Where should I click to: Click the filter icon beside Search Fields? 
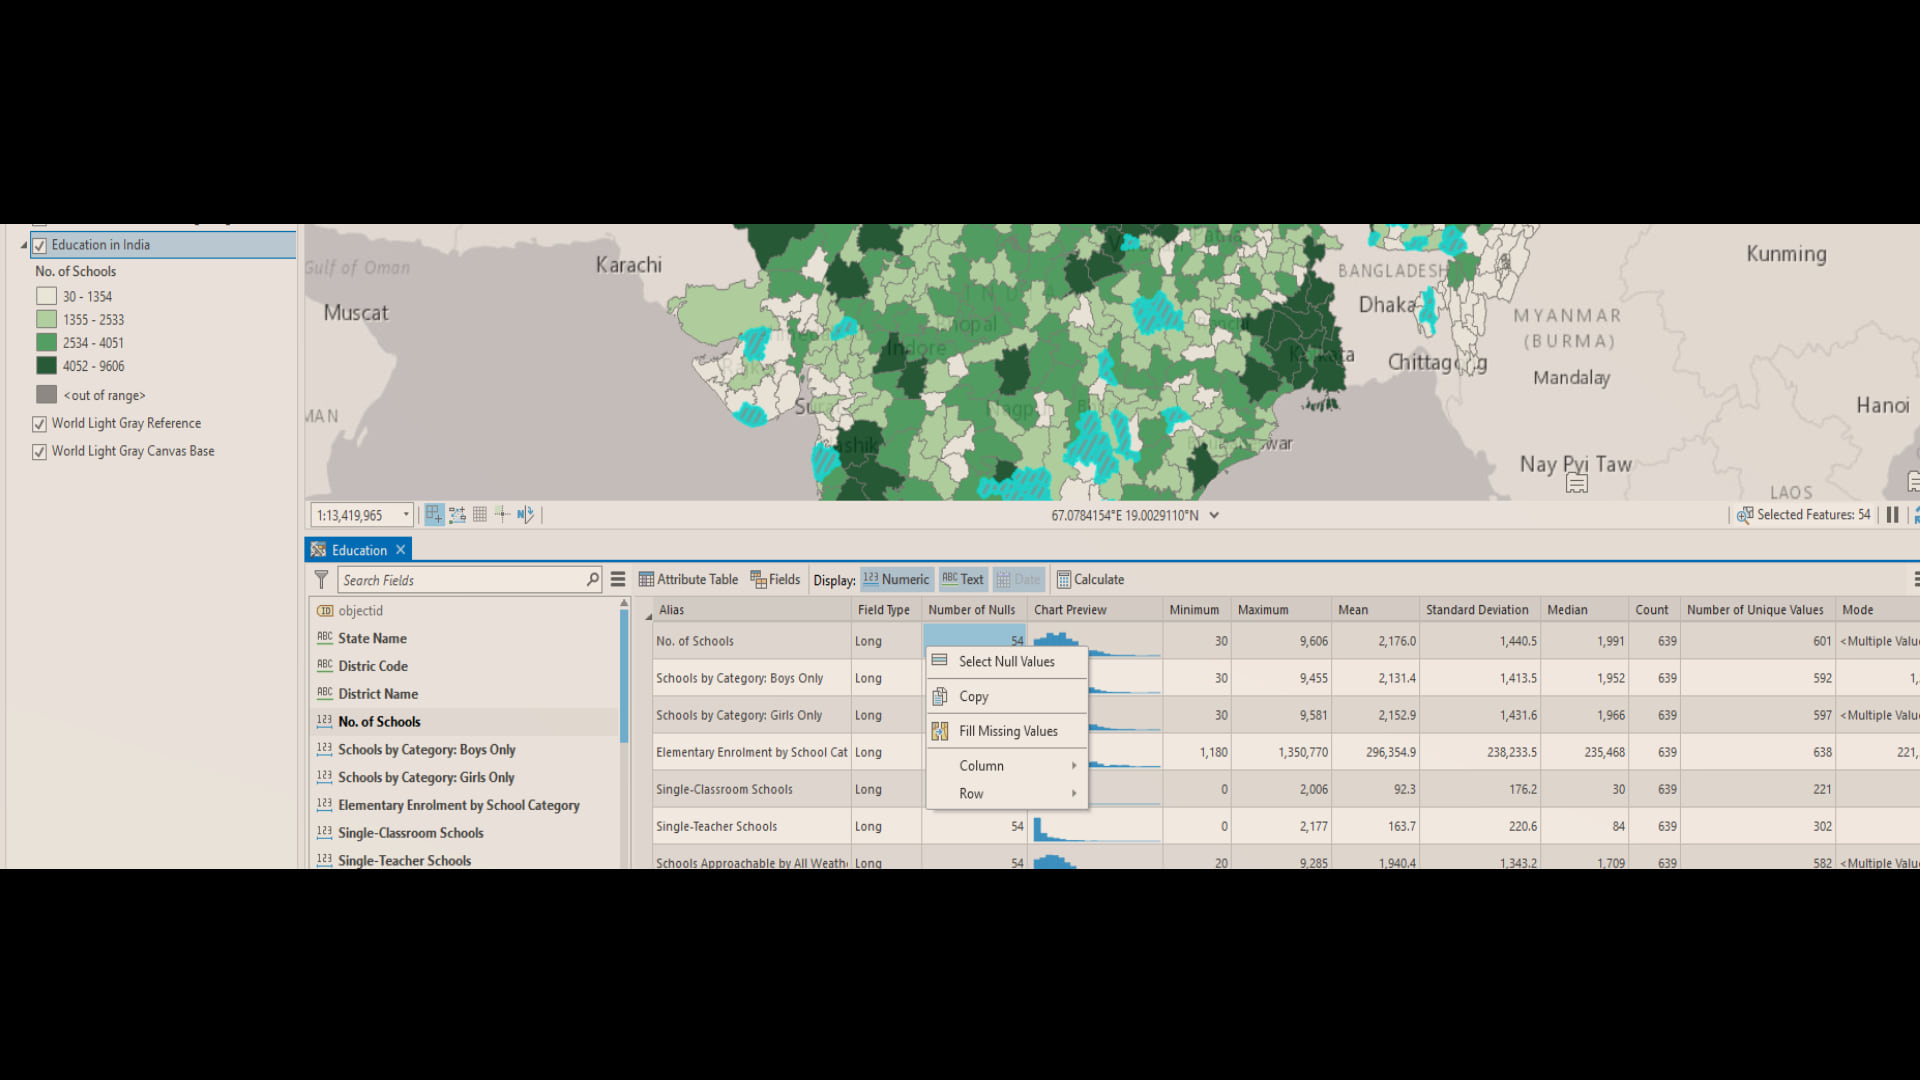pos(321,579)
